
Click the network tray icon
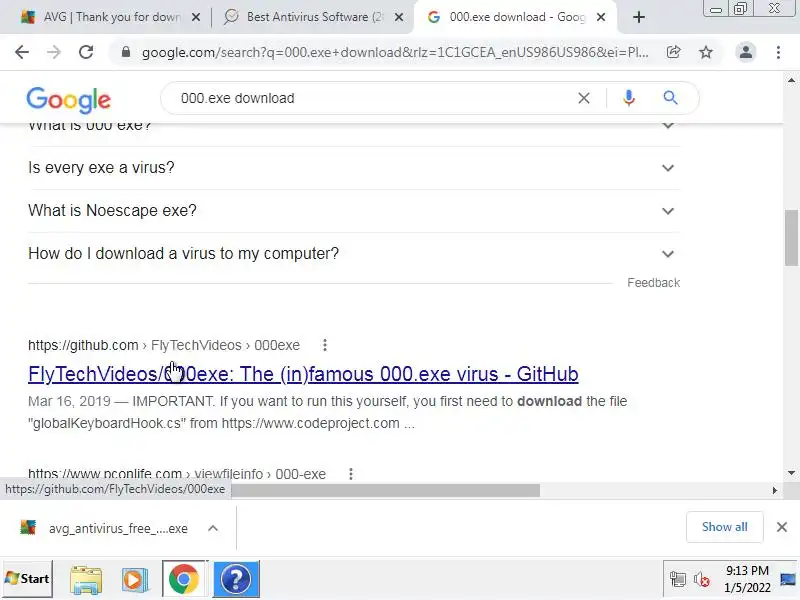[x=678, y=580]
